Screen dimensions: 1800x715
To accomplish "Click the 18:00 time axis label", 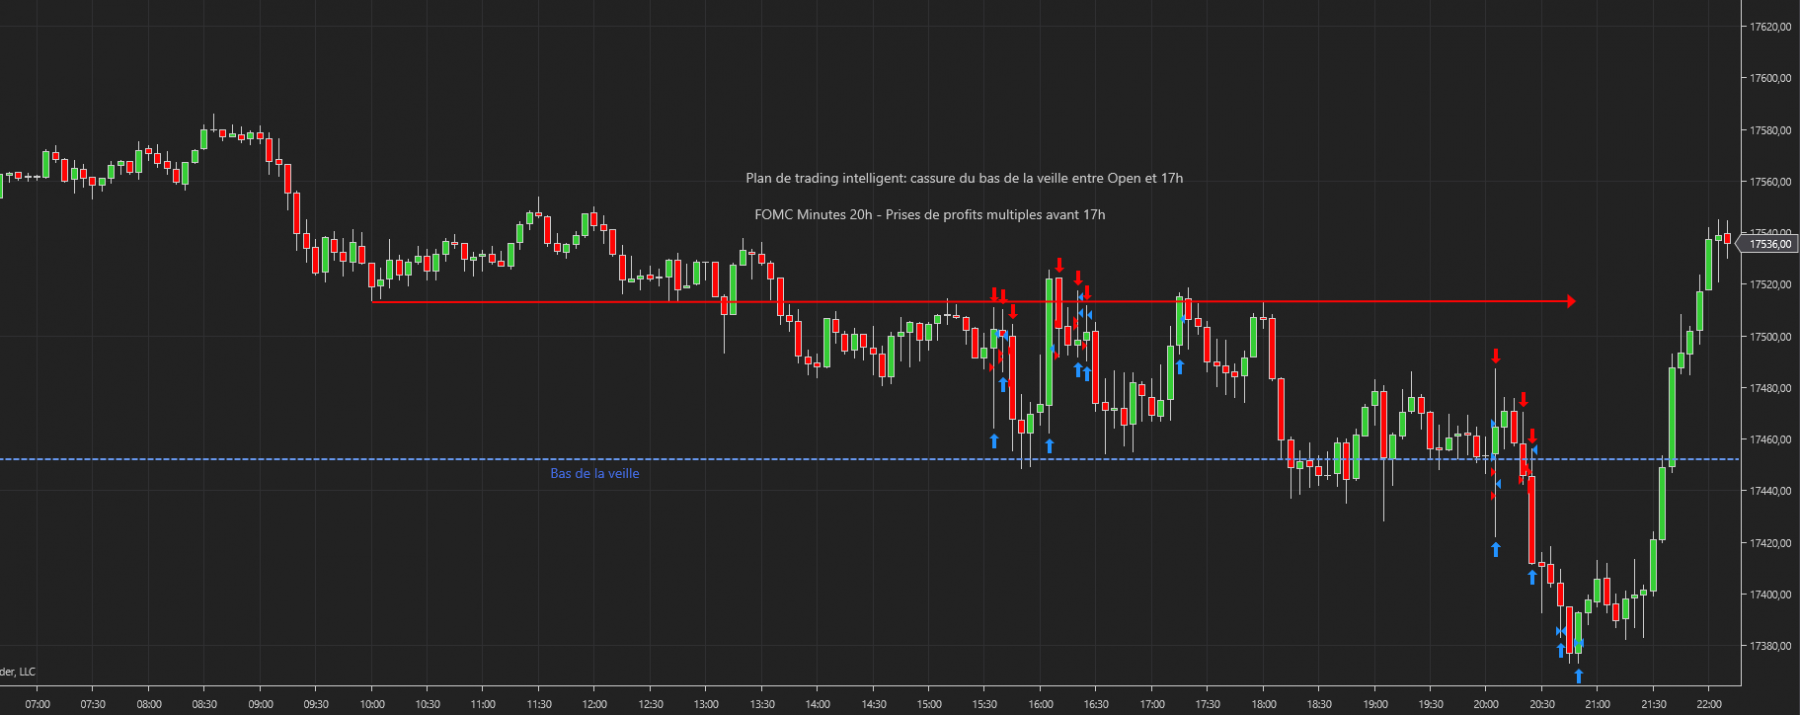I will point(1263,704).
